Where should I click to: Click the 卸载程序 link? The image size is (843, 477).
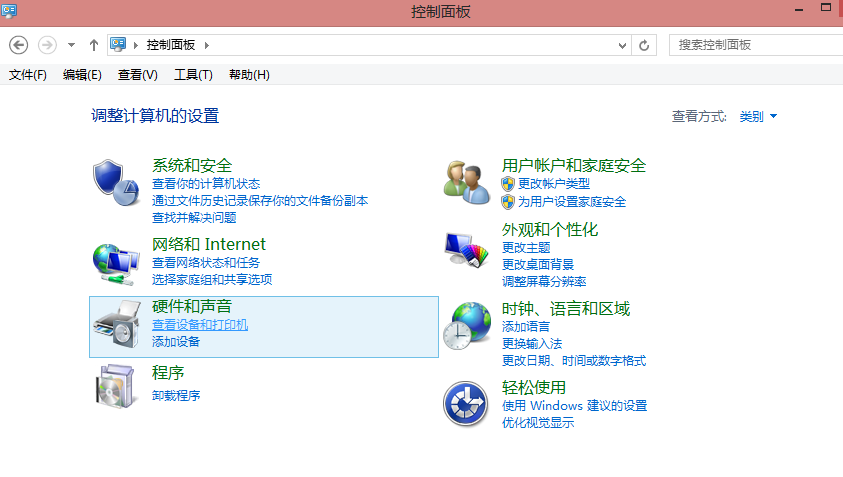tap(176, 395)
